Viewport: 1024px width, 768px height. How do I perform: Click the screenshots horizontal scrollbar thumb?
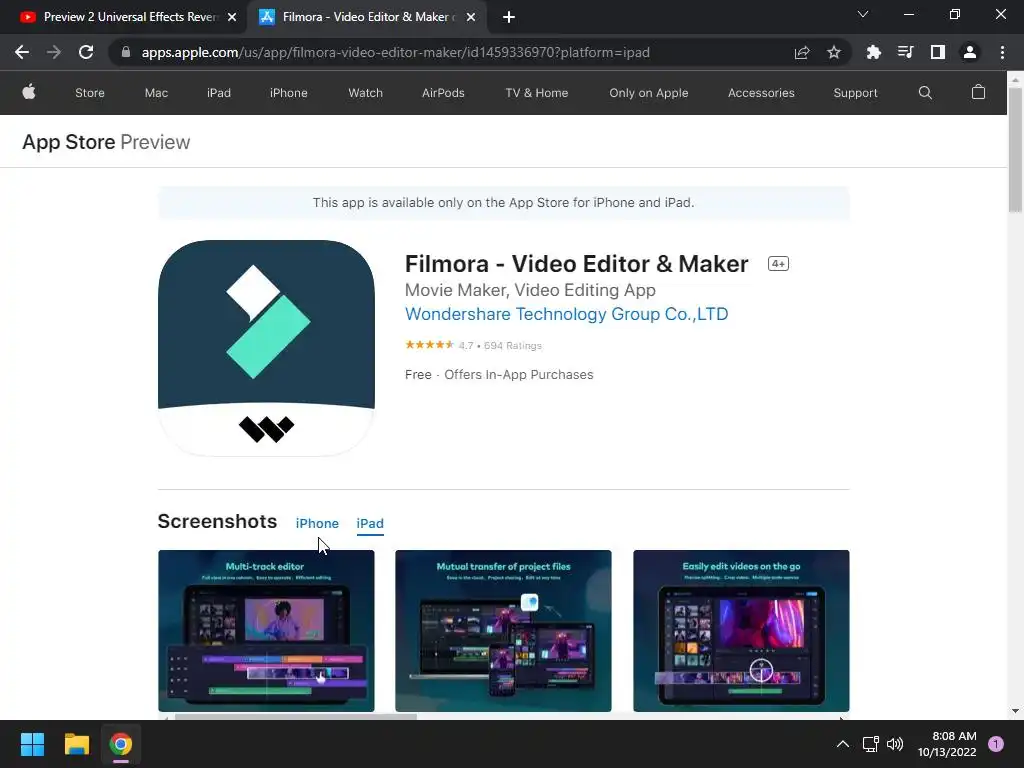(296, 717)
